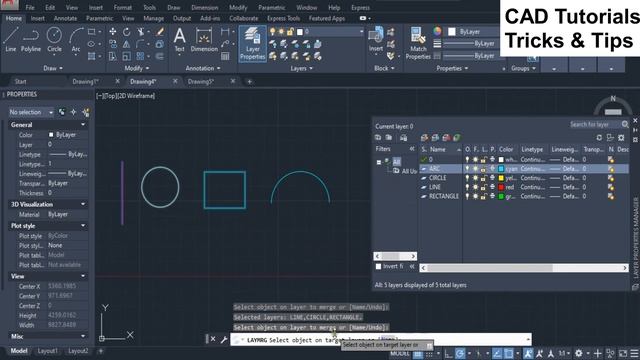The height and width of the screenshot is (360, 640).
Task: Toggle lock for CIRCLE layer
Action: (x=484, y=178)
